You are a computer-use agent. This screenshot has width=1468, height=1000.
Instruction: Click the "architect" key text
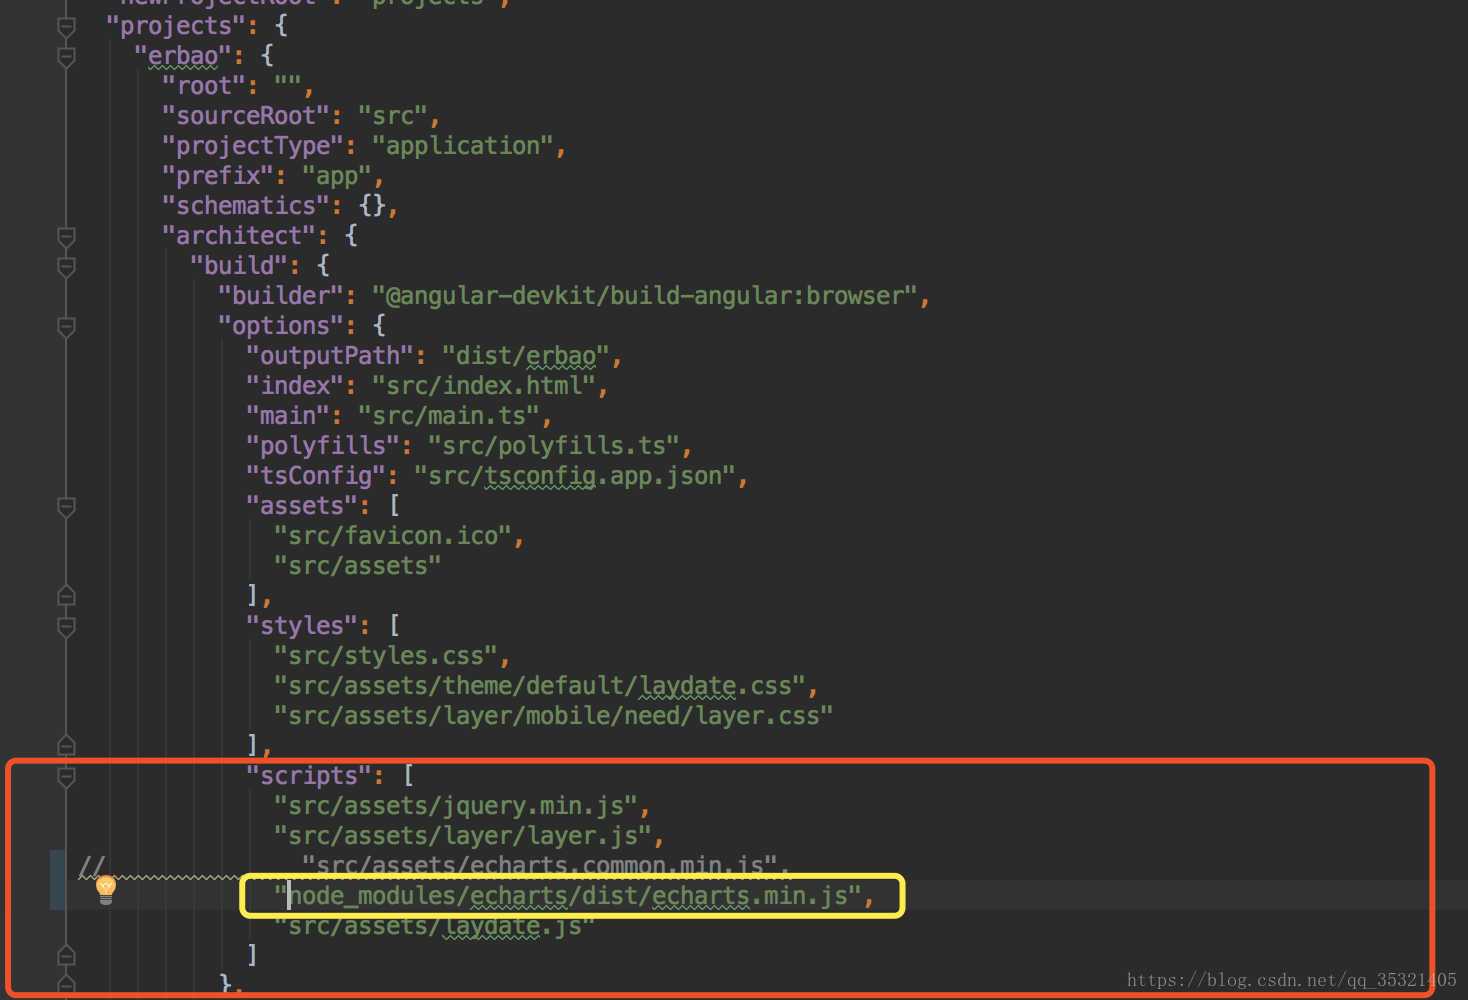click(x=238, y=236)
